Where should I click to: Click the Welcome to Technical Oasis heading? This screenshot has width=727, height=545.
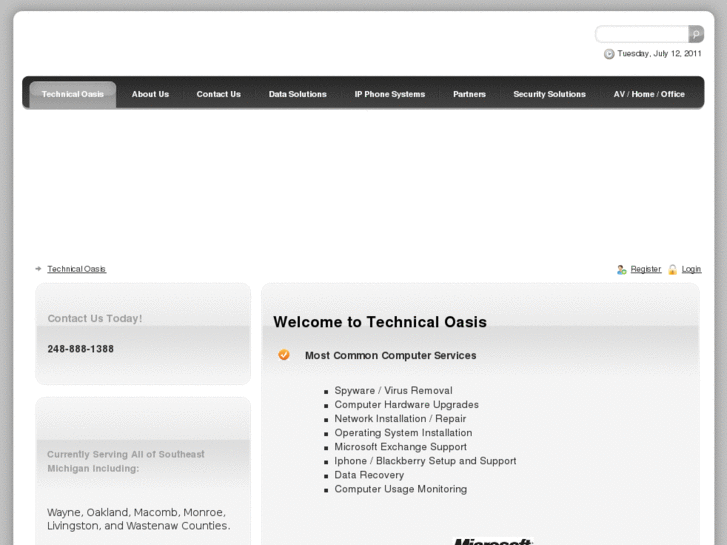tap(380, 322)
